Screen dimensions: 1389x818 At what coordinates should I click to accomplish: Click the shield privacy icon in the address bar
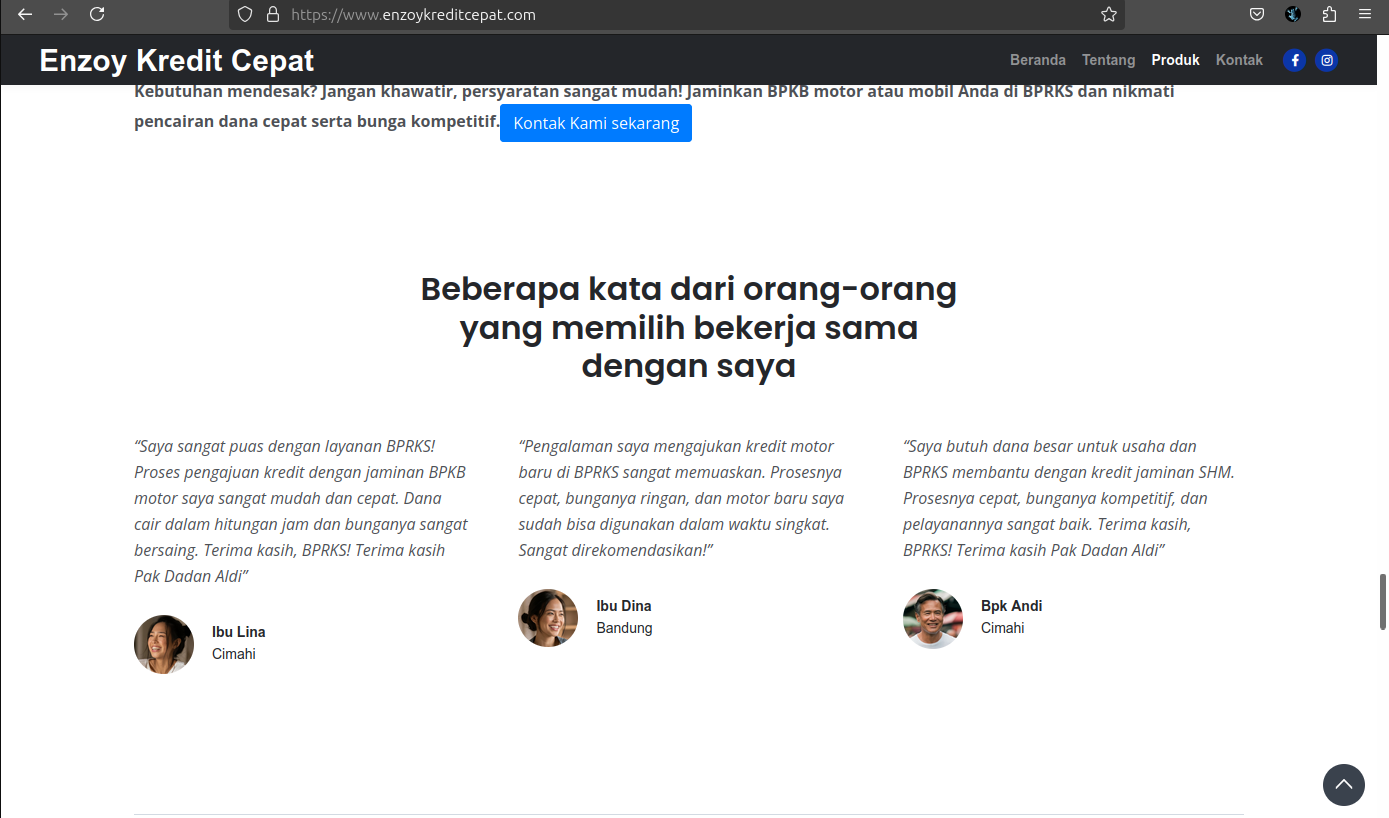[x=243, y=14]
